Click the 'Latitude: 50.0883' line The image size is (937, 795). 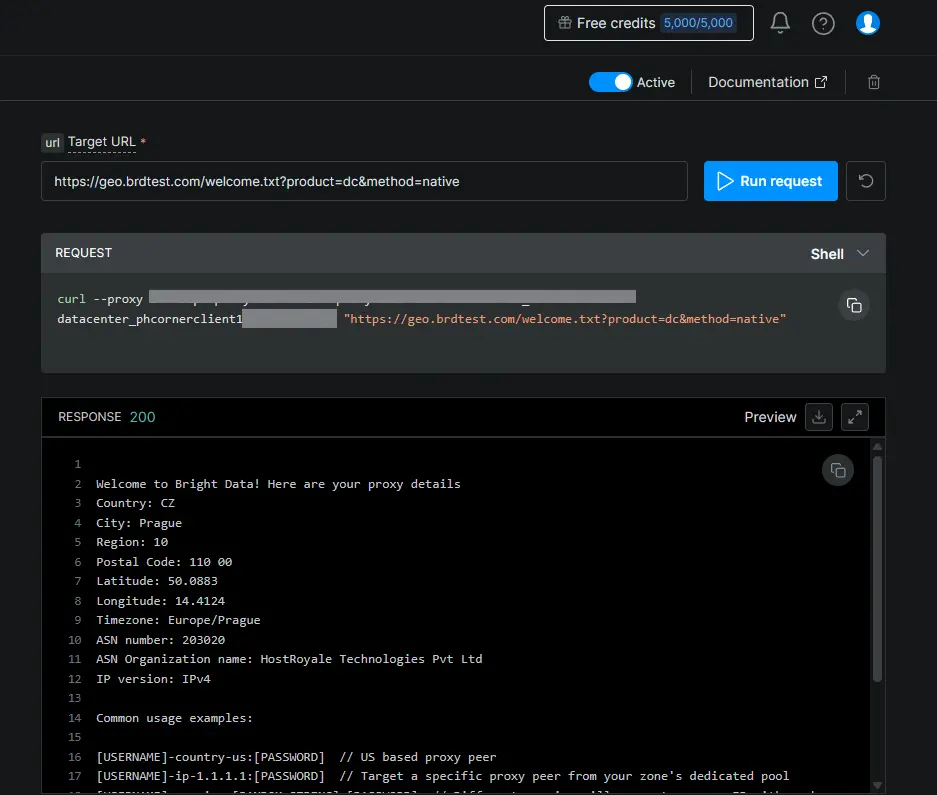157,580
